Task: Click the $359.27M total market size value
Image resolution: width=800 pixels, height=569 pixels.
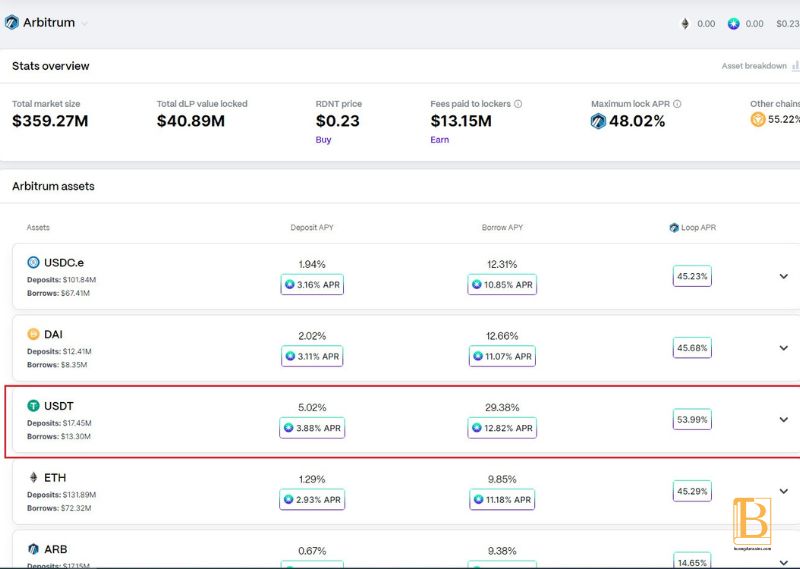Action: [50, 121]
